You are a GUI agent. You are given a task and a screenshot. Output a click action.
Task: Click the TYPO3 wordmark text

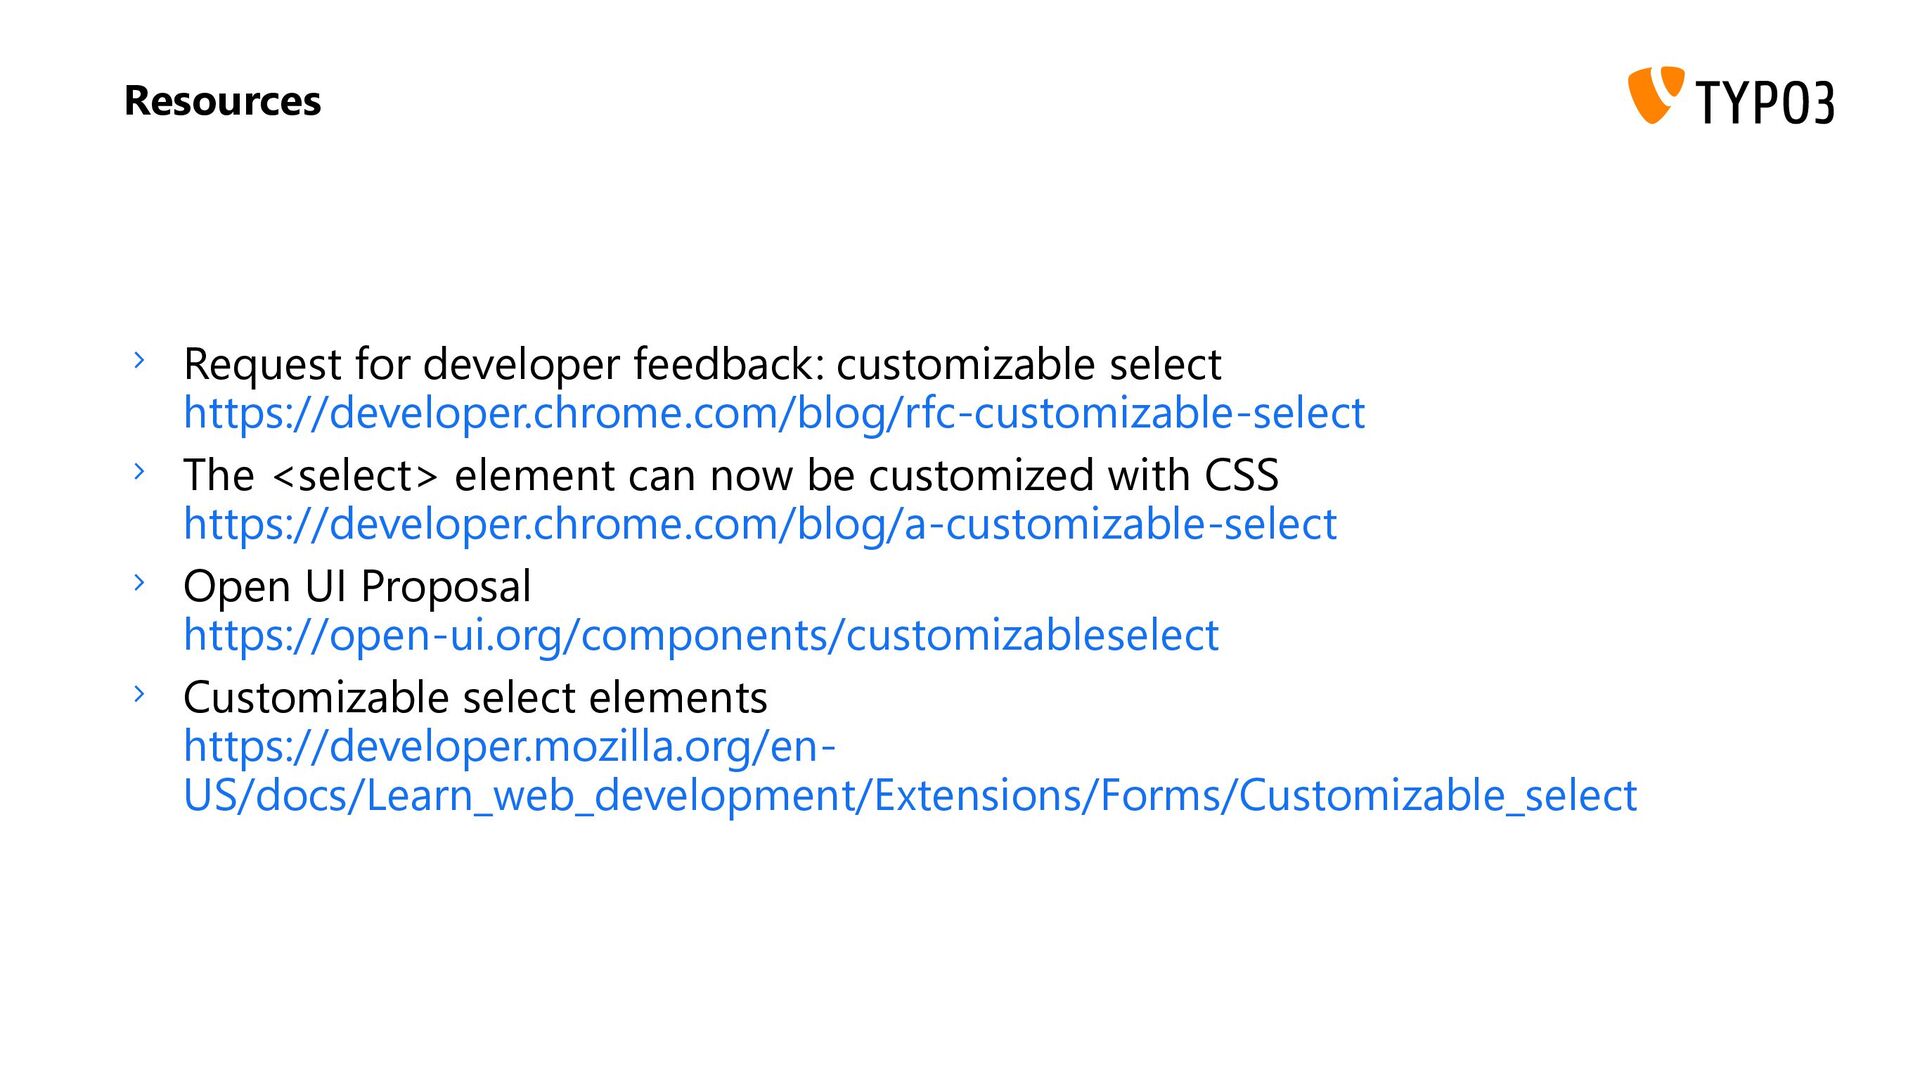point(1765,102)
